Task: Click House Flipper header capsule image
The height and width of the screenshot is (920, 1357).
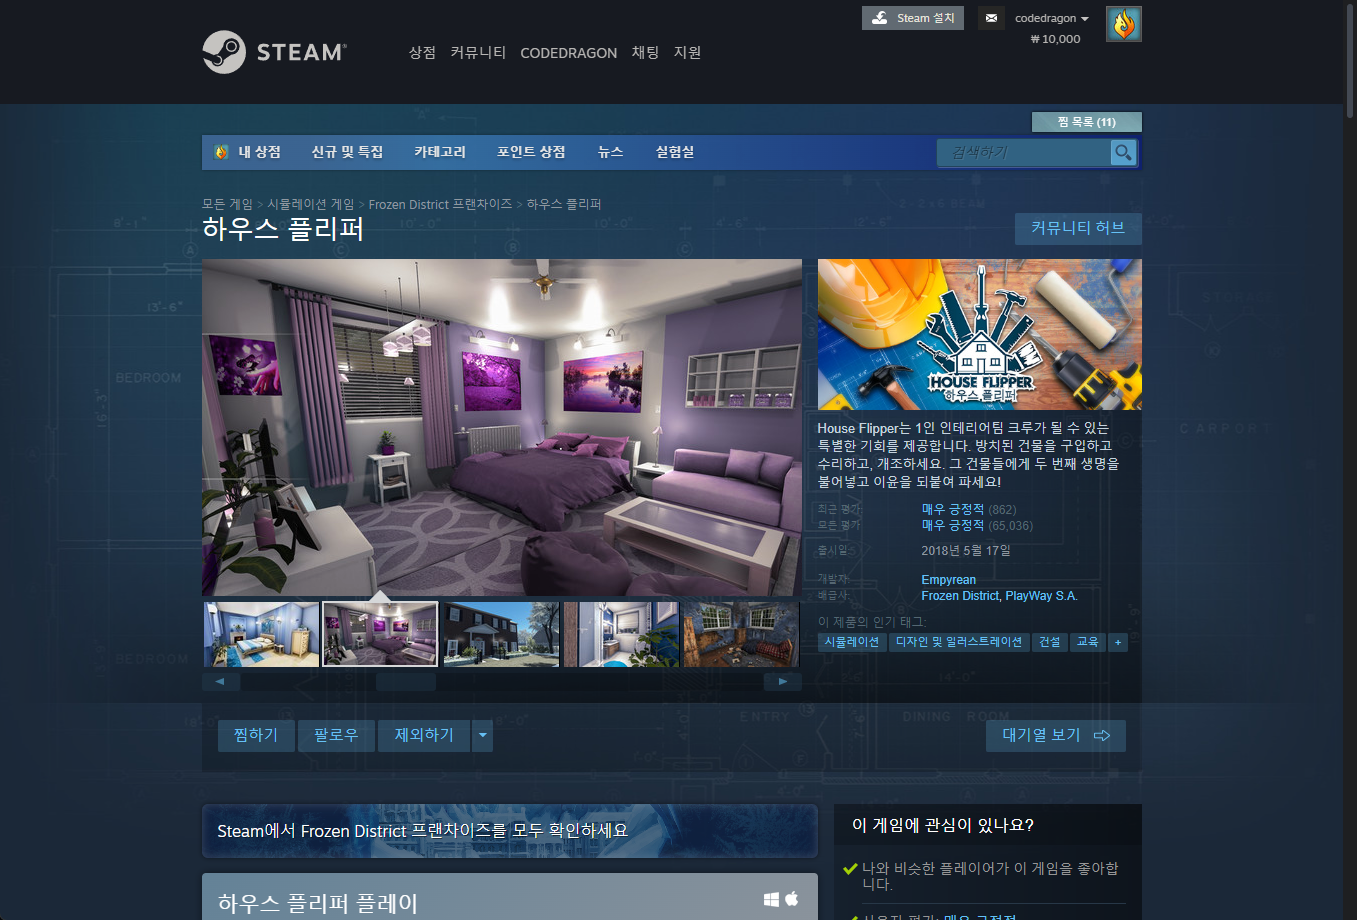Action: 980,334
